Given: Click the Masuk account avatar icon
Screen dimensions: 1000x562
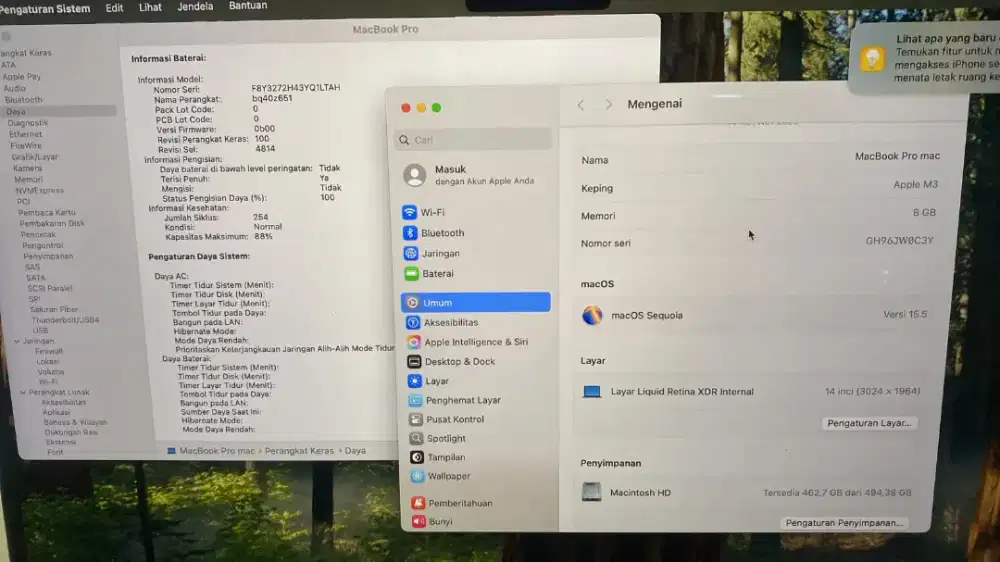Looking at the screenshot, I should click(415, 175).
